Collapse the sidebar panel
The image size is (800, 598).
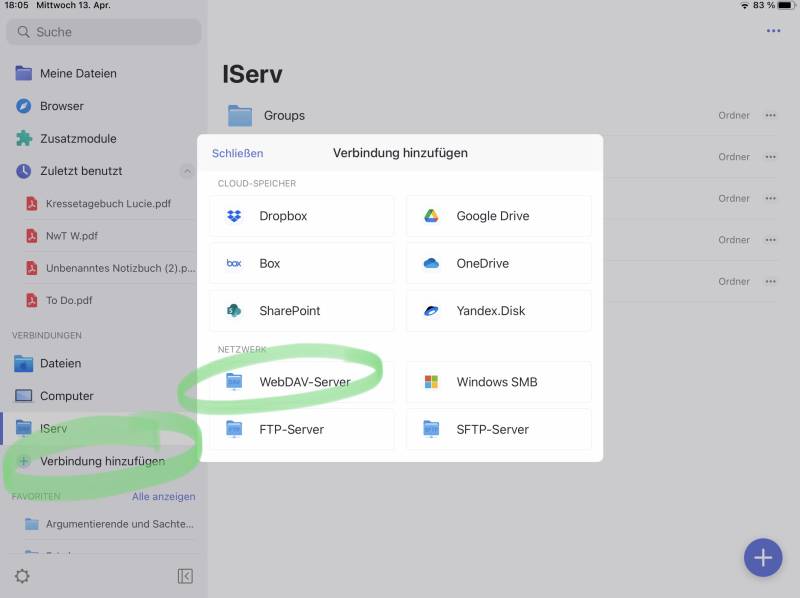coord(185,576)
